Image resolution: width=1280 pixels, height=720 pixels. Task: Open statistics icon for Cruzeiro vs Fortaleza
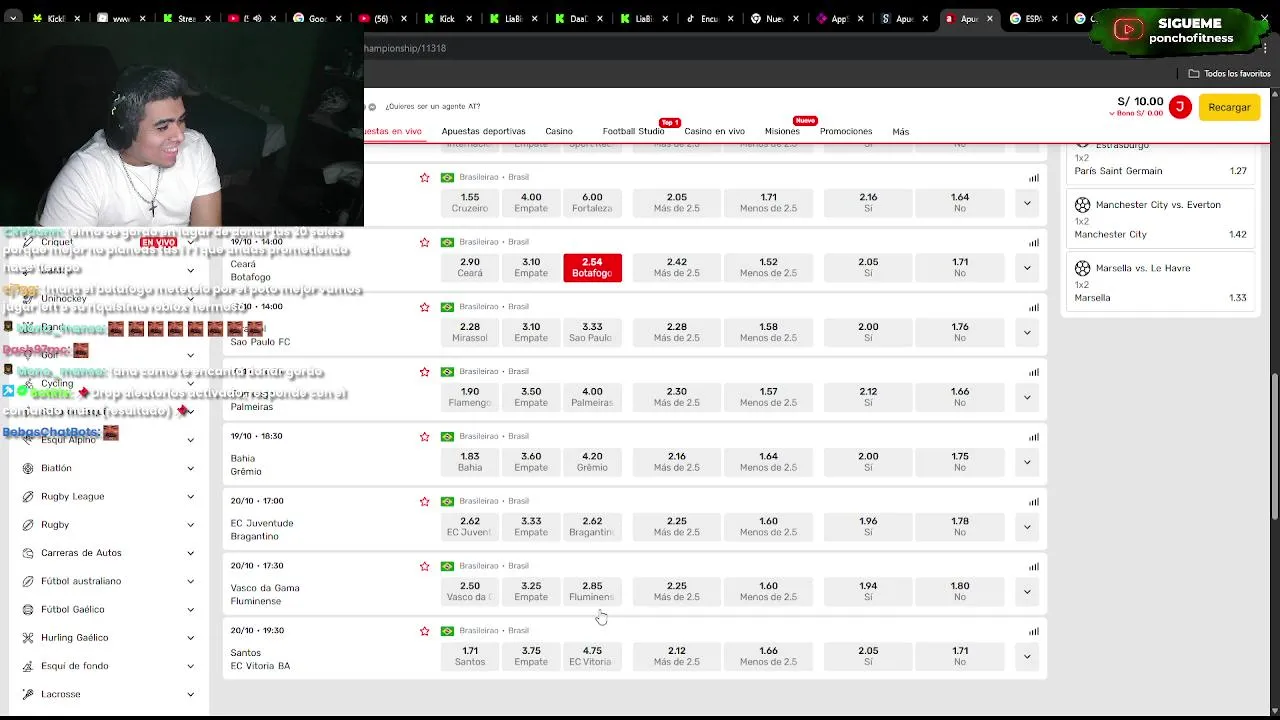coord(1034,178)
